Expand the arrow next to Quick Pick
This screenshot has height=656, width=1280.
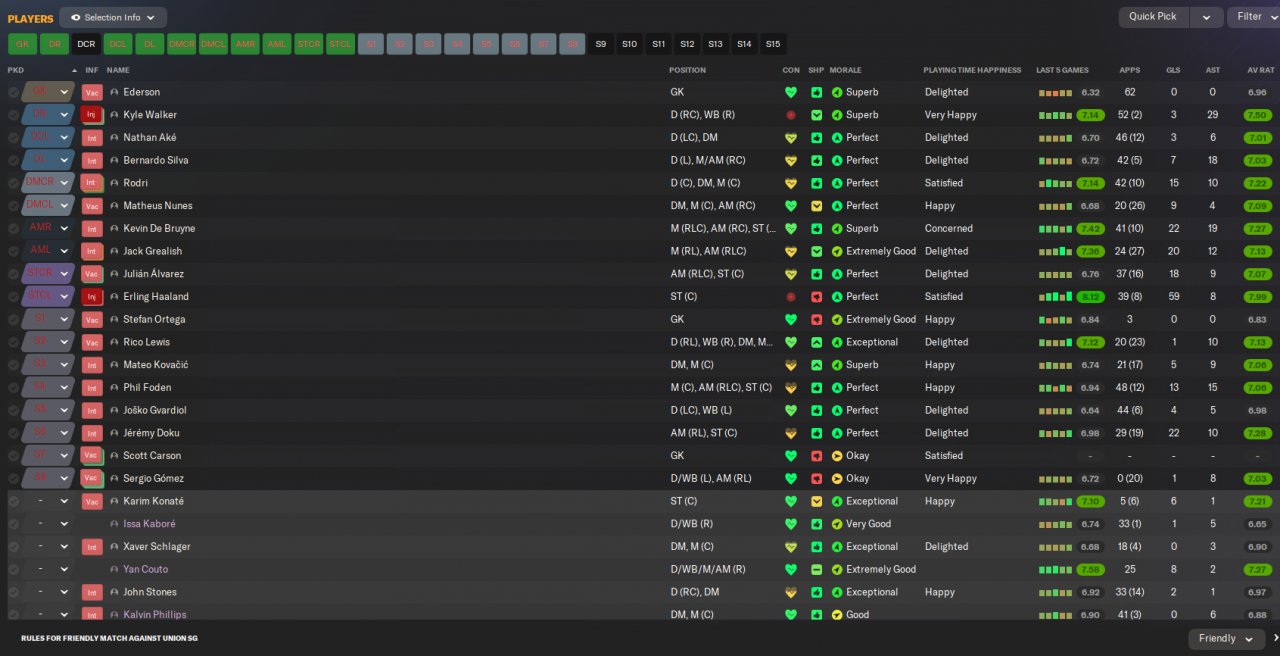click(1208, 17)
